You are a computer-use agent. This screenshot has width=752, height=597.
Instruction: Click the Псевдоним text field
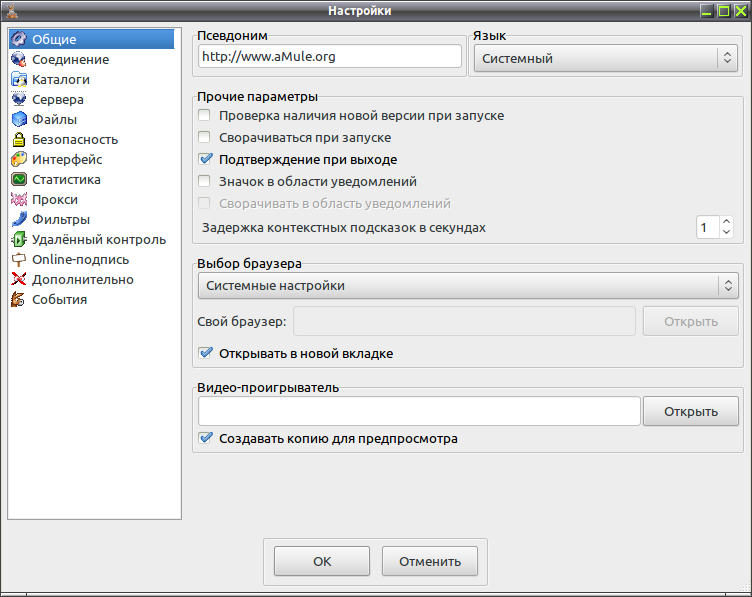click(x=330, y=57)
